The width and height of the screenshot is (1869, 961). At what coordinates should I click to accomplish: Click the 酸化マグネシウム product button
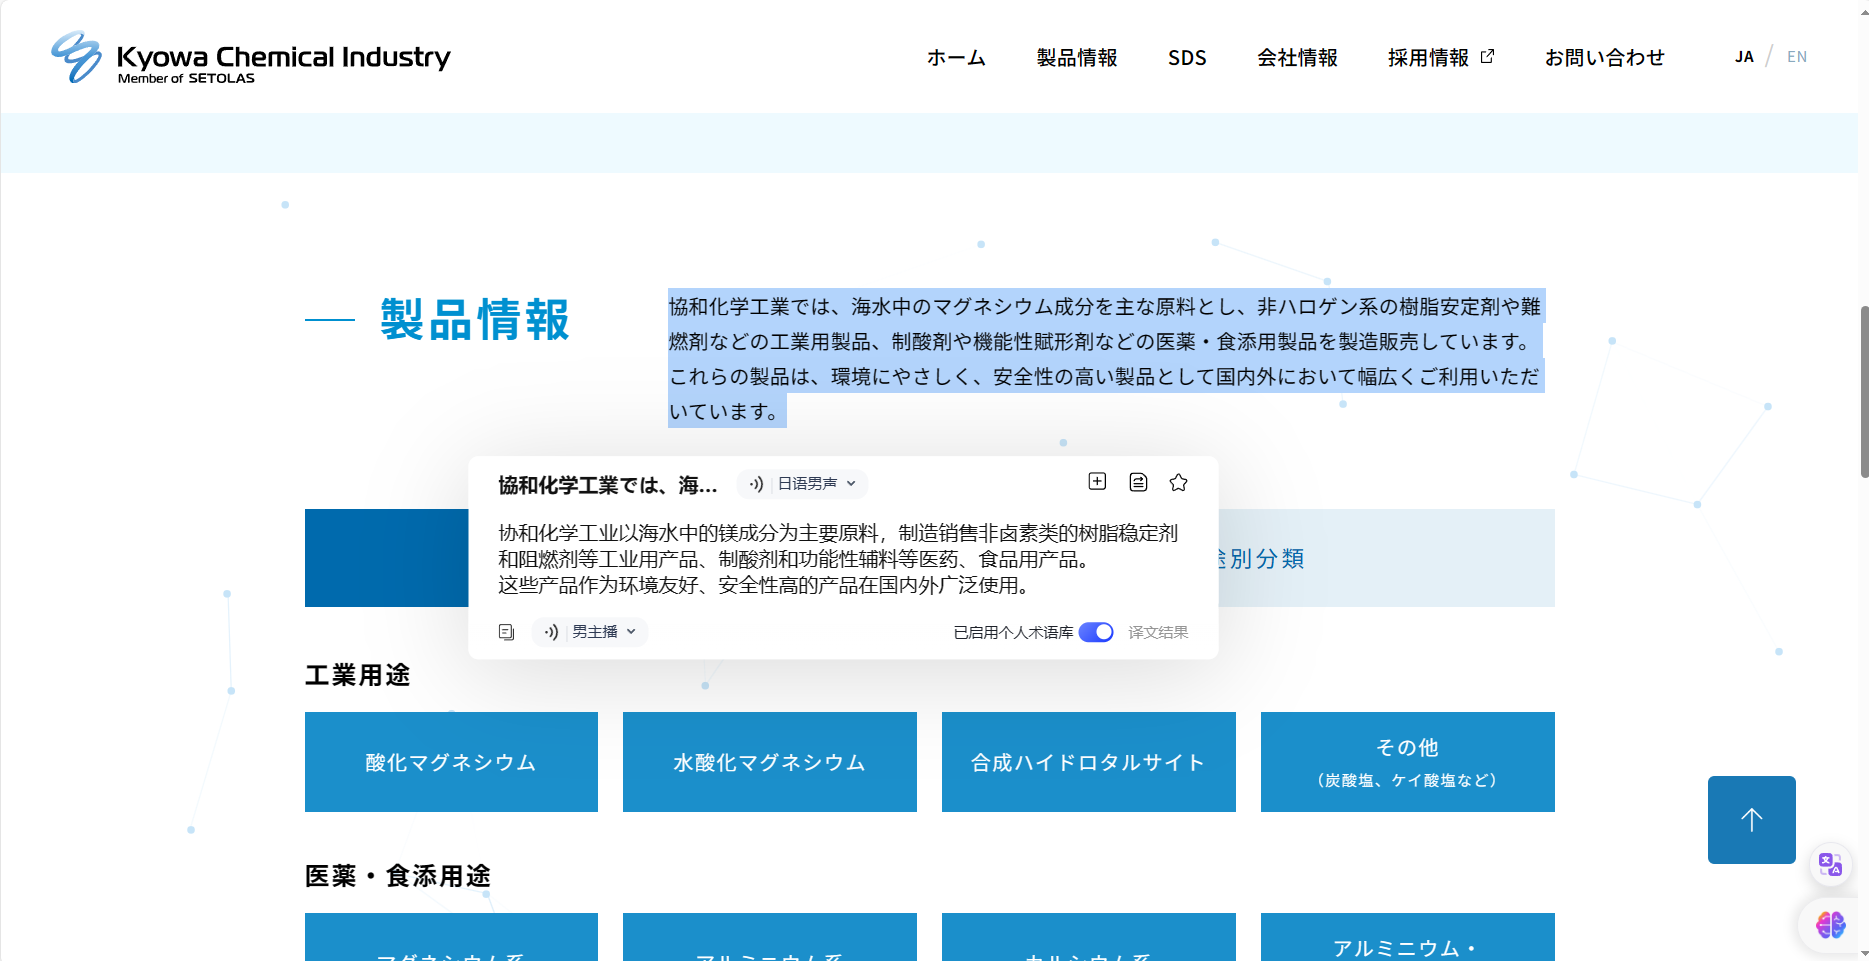click(451, 762)
